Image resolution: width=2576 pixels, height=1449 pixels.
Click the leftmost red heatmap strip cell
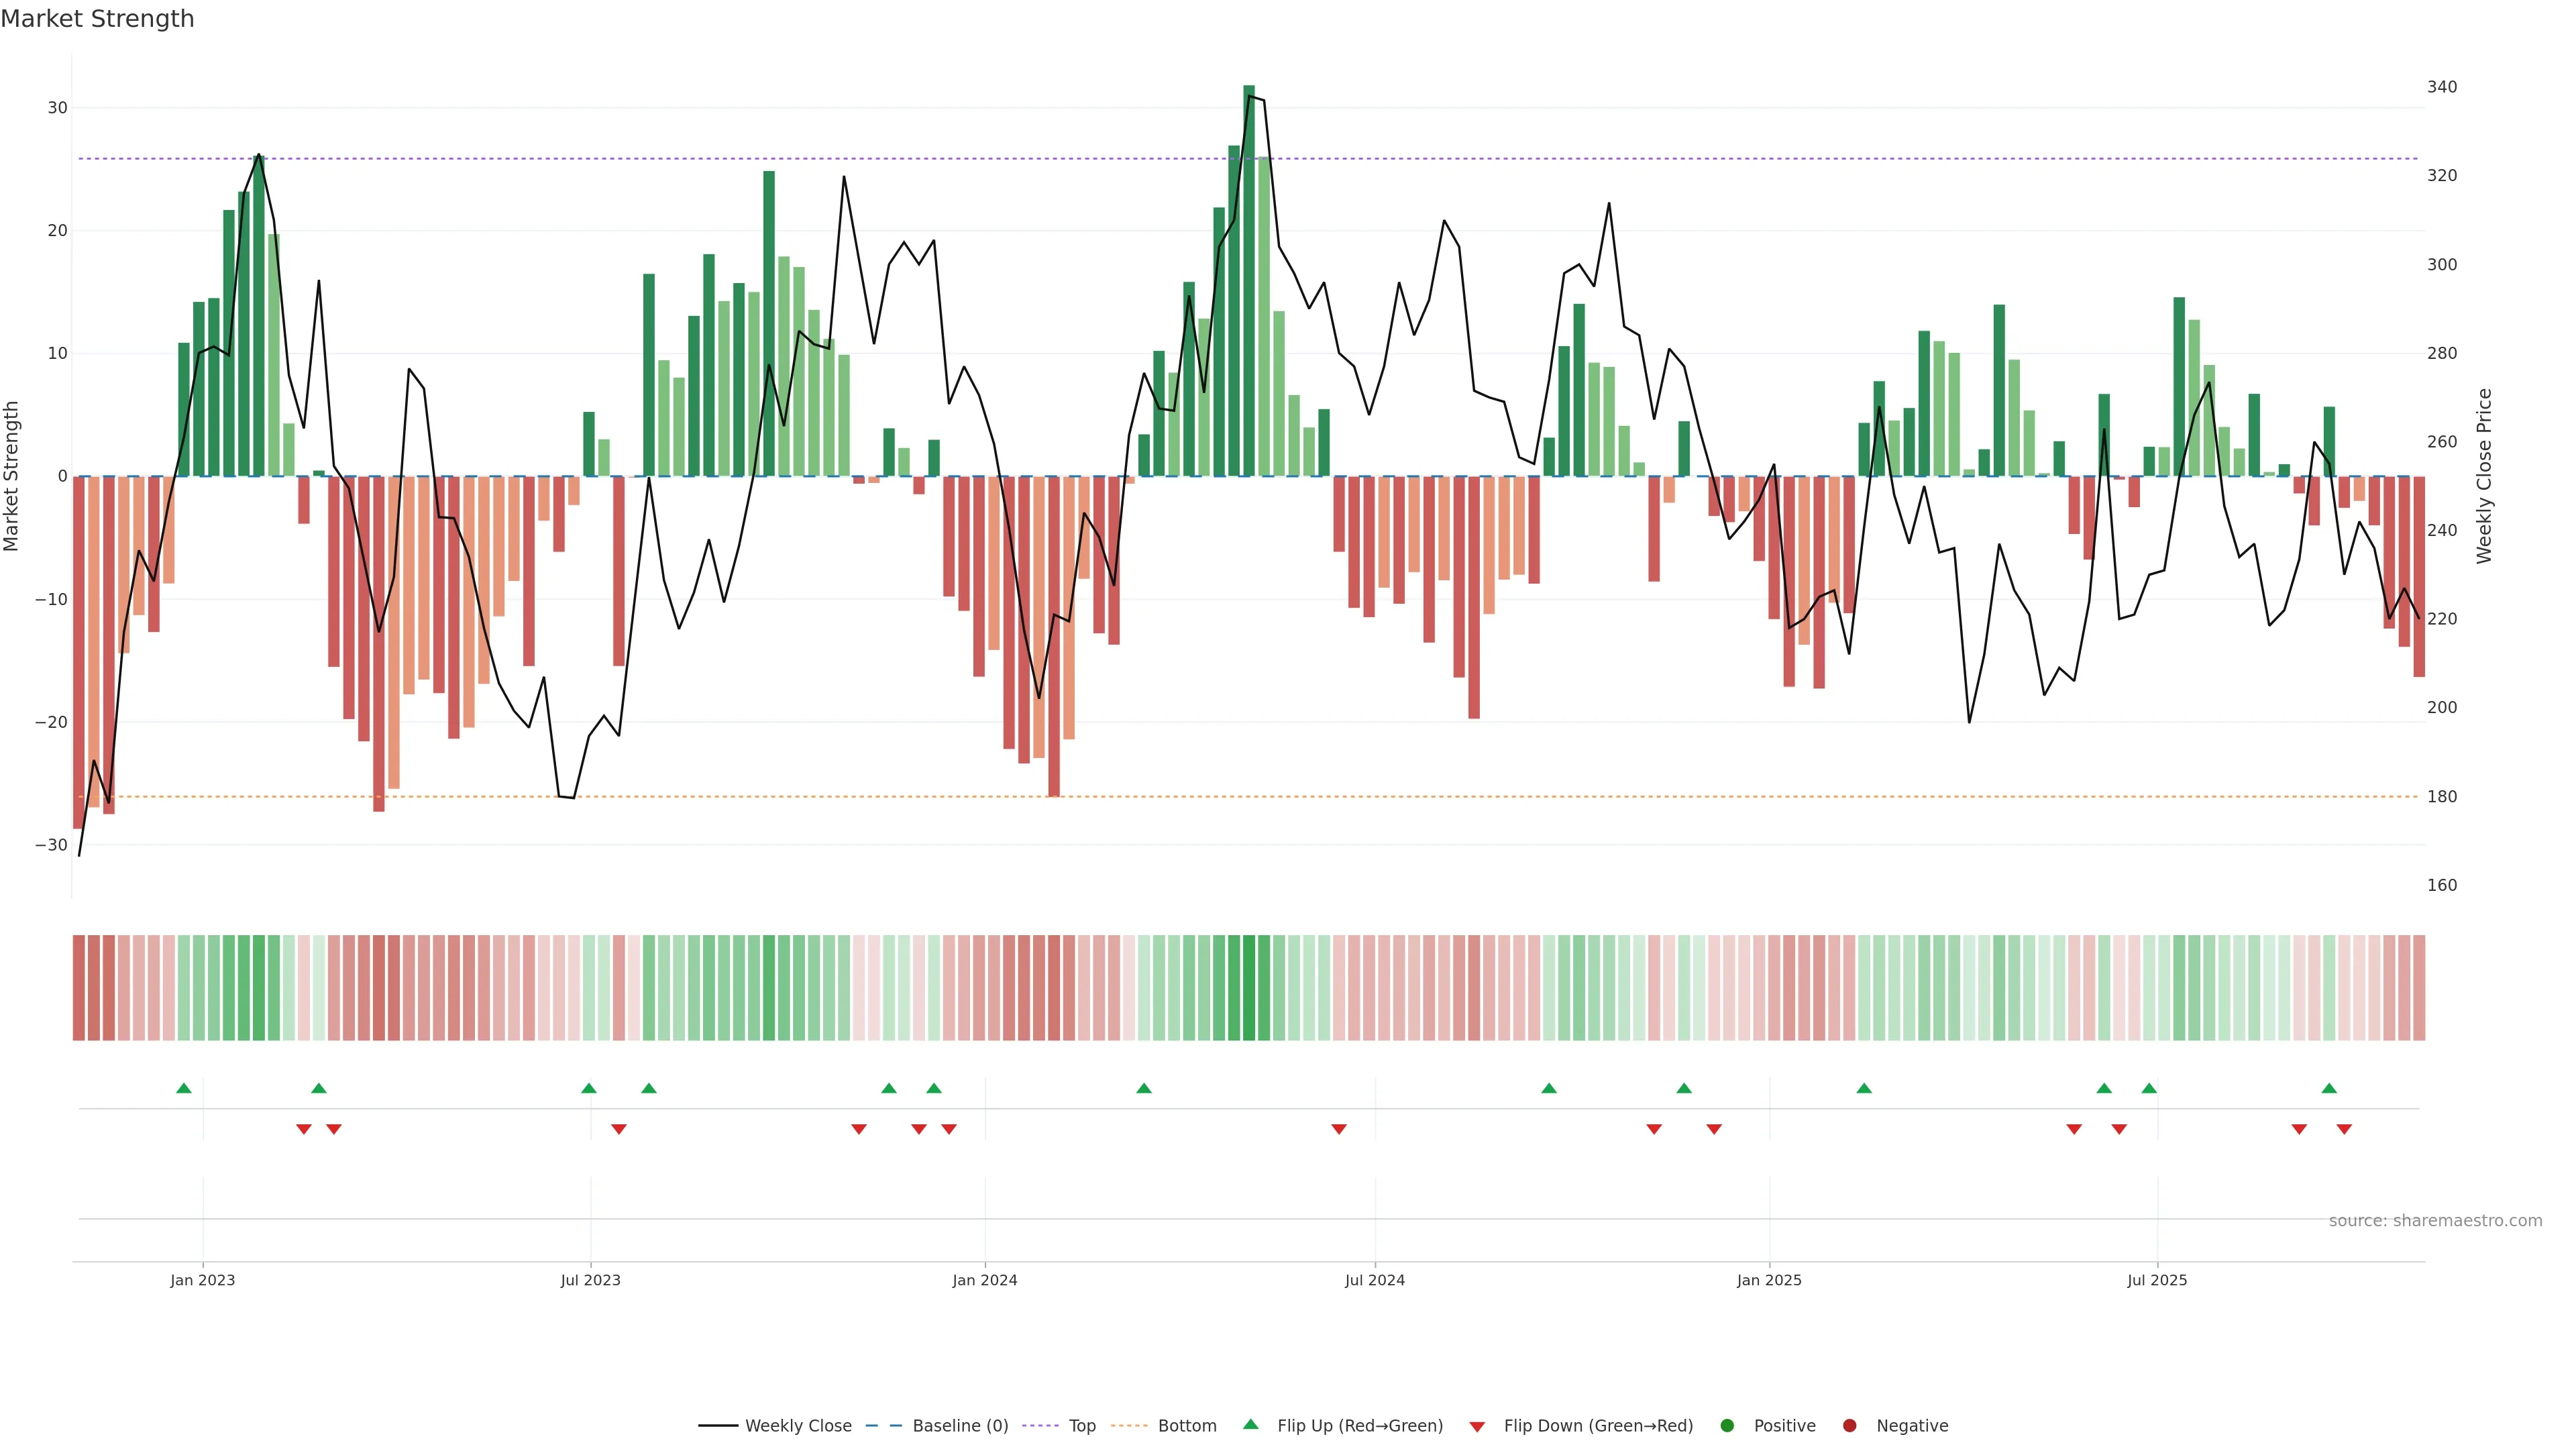pyautogui.click(x=78, y=987)
